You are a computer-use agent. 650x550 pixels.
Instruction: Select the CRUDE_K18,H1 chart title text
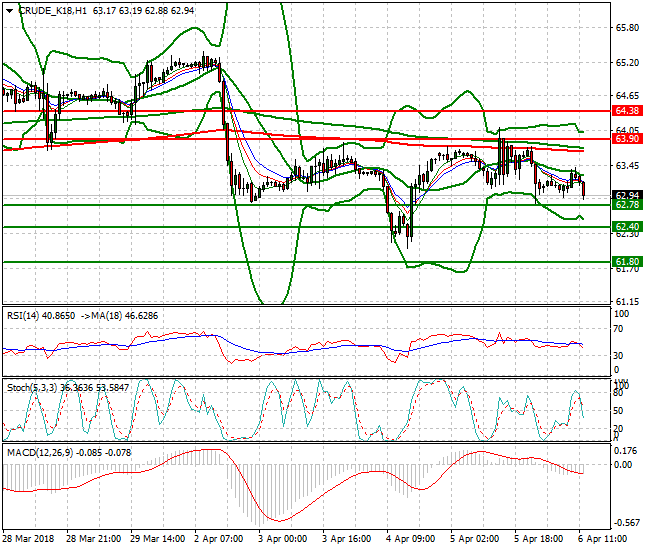(53, 11)
